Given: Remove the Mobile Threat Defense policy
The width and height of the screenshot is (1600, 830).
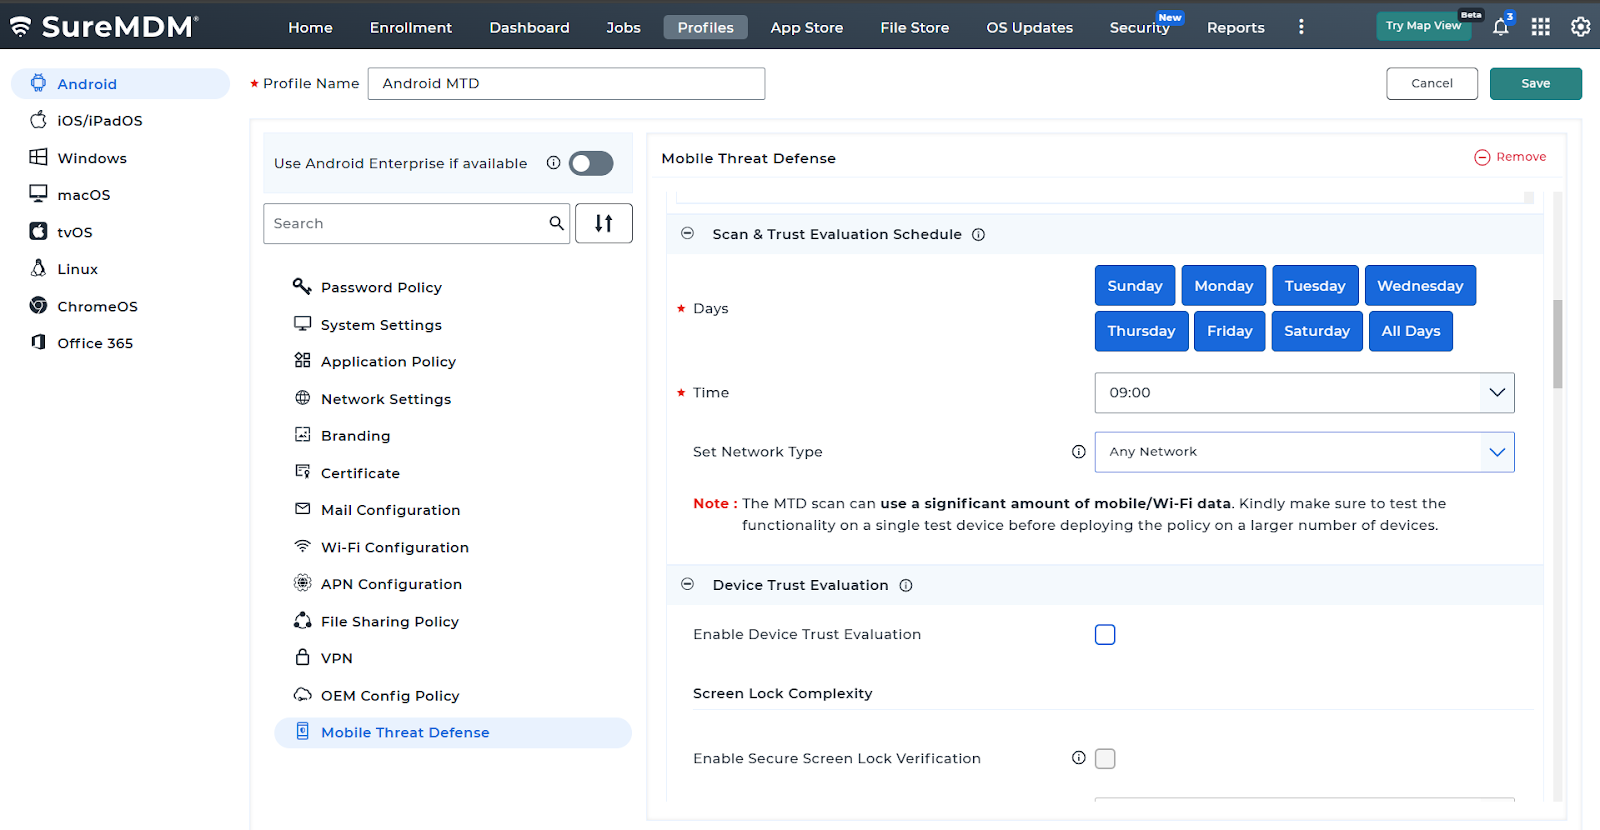Looking at the screenshot, I should 1510,157.
